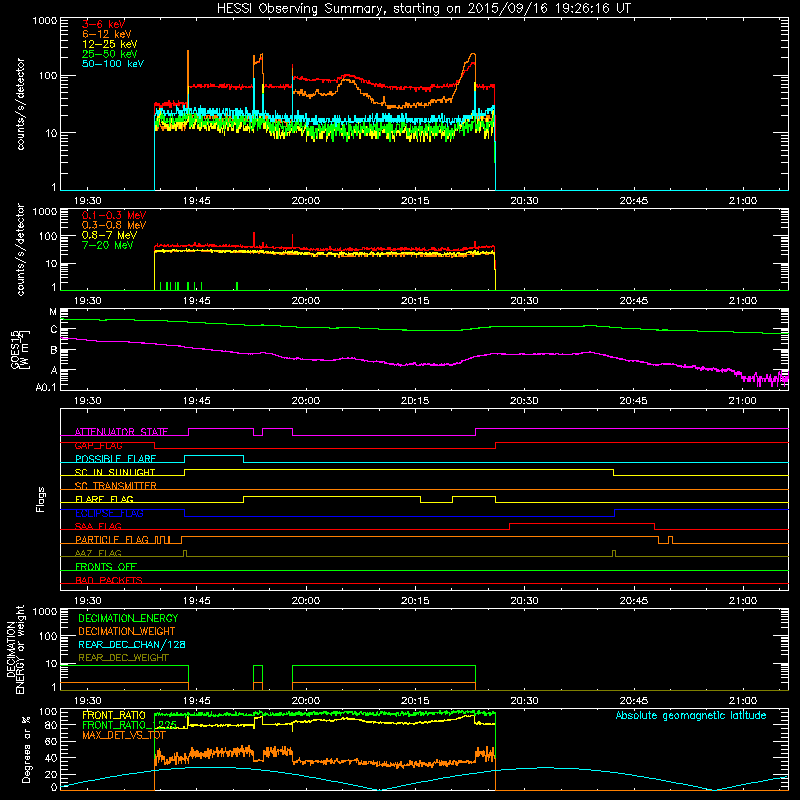This screenshot has width=800, height=800.
Task: Select the SC_TRANSMITTER flag label
Action: coord(115,486)
